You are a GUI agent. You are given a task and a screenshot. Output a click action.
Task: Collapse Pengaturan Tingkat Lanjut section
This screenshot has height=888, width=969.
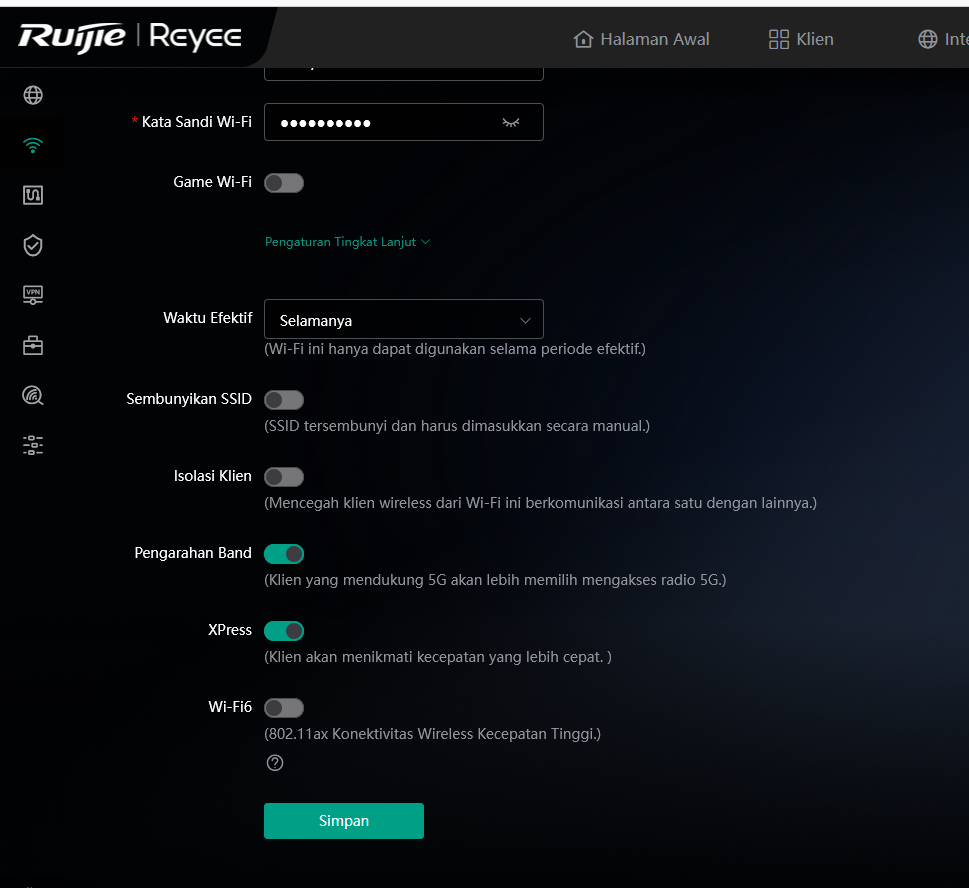click(346, 242)
